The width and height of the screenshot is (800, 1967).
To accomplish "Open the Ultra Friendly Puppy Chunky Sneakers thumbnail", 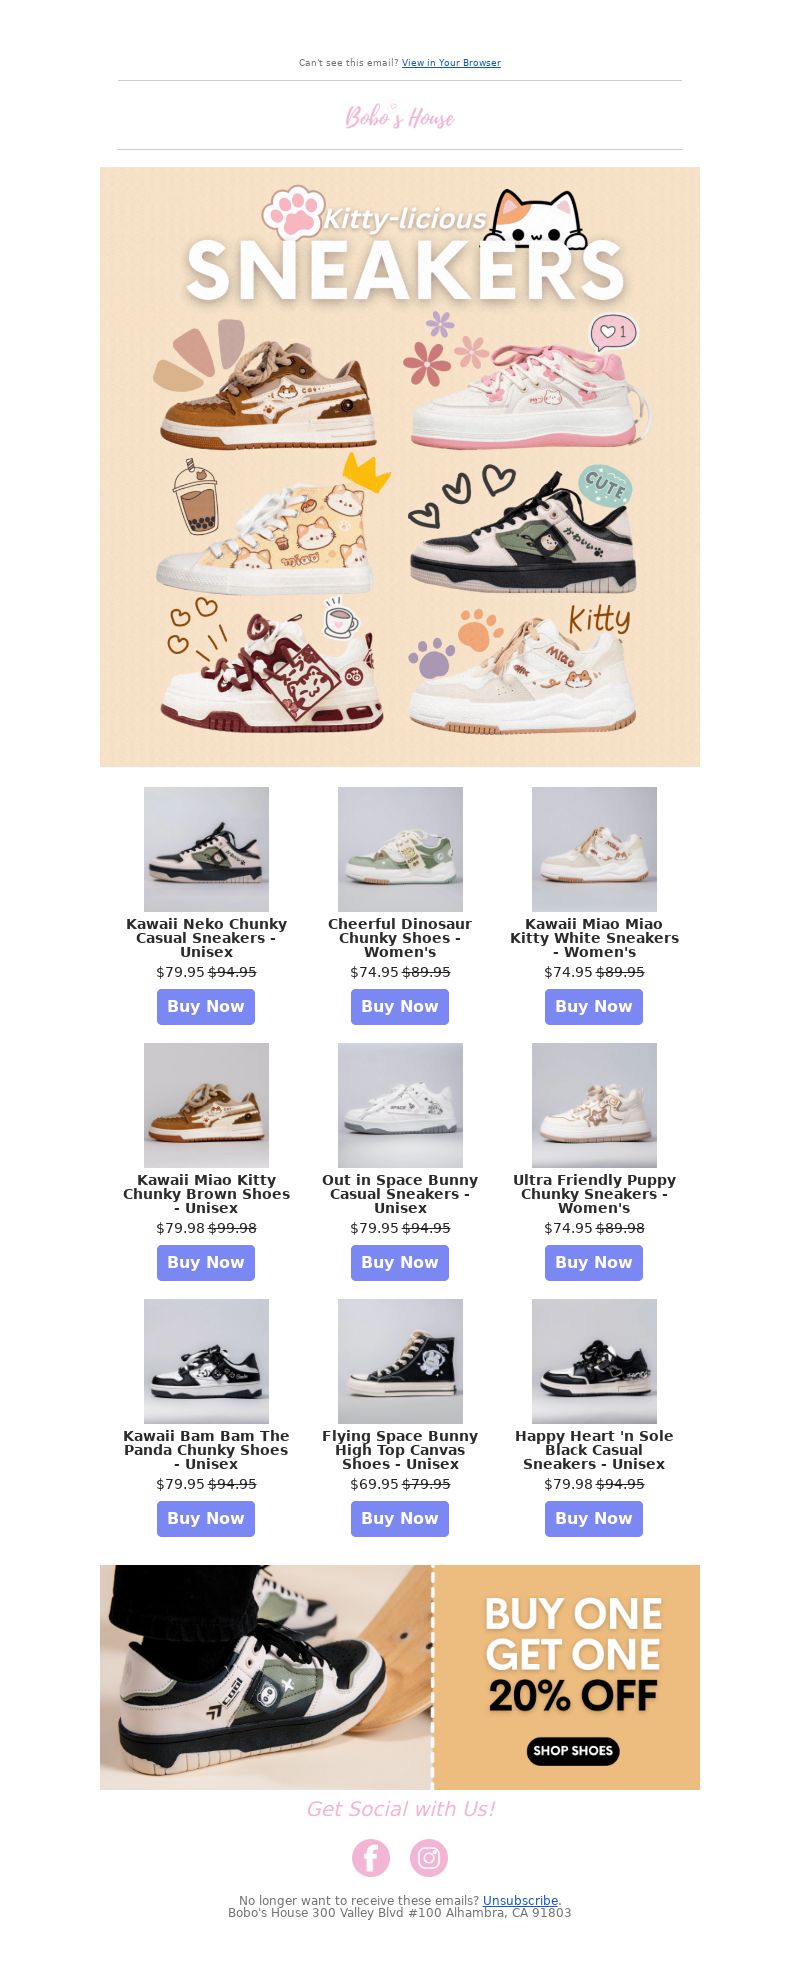I will pos(594,1105).
